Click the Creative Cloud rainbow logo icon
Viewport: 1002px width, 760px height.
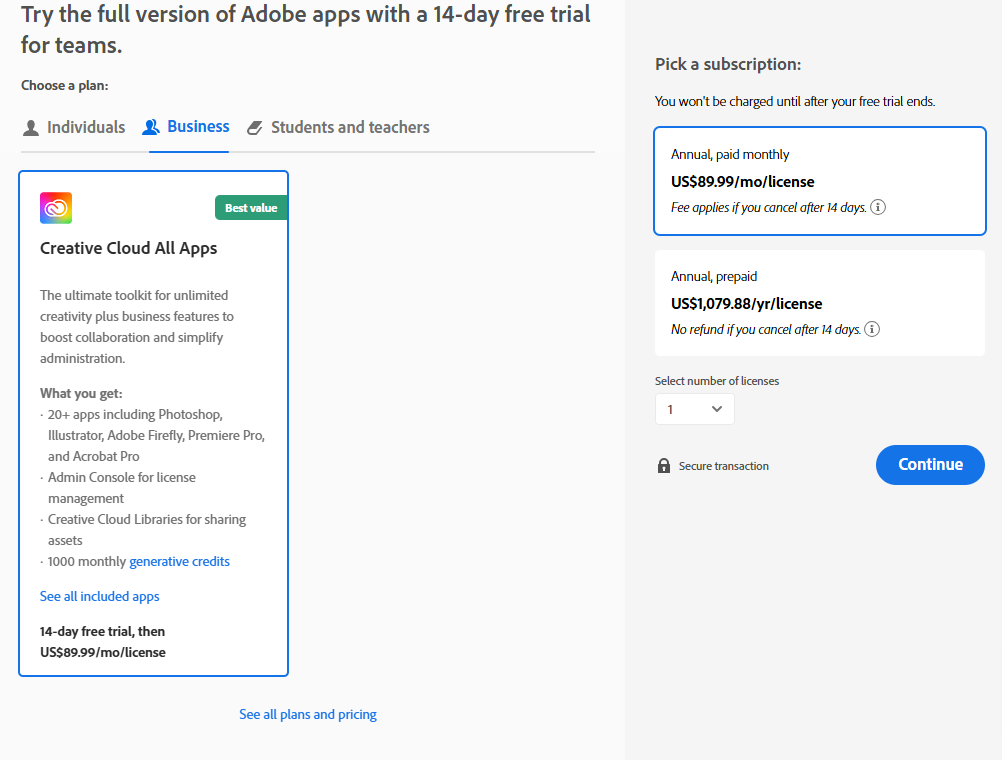[x=56, y=208]
